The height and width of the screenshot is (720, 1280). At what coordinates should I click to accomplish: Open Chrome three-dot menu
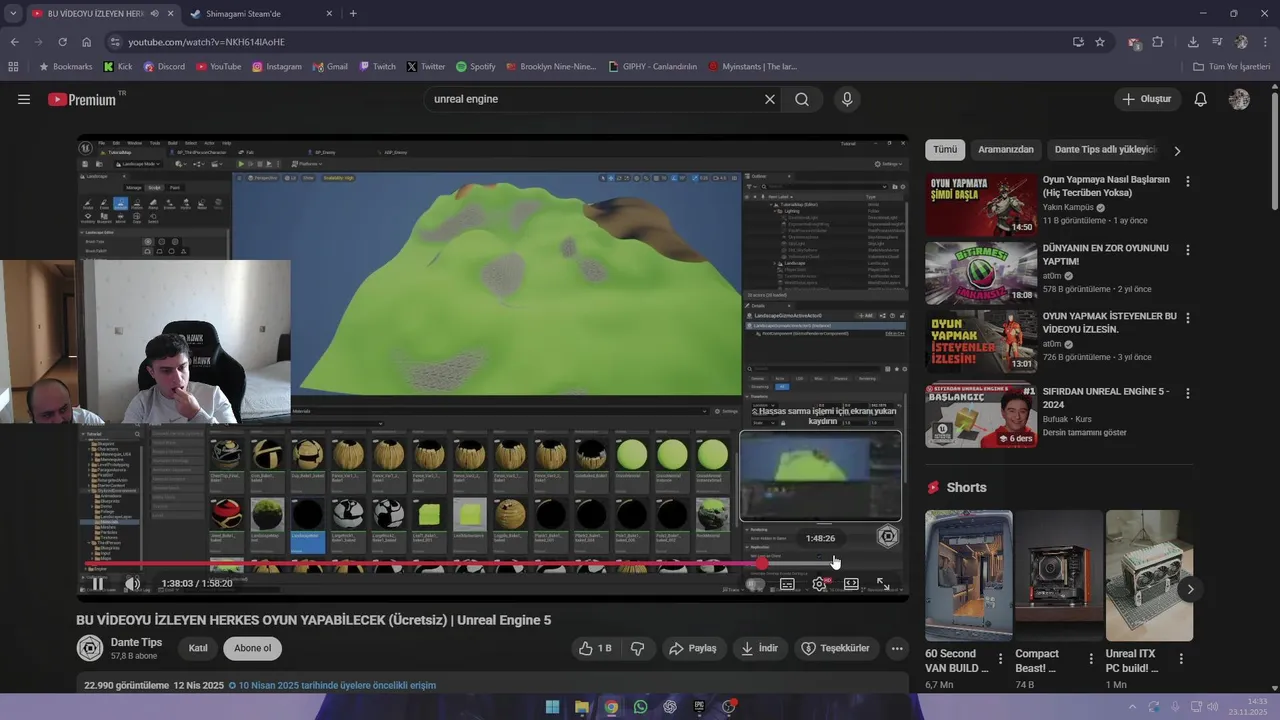pos(1266,42)
